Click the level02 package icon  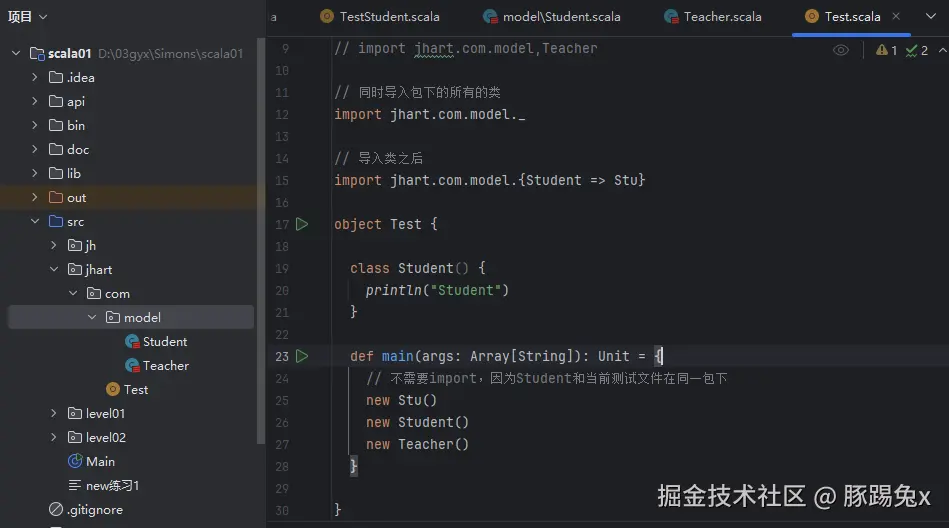pos(75,437)
